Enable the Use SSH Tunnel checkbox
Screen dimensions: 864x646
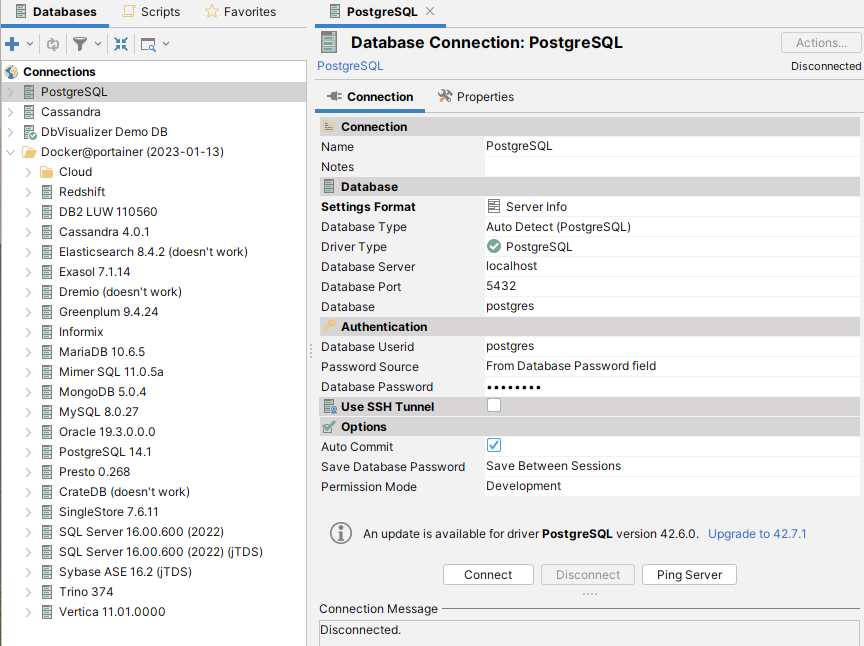pyautogui.click(x=494, y=406)
